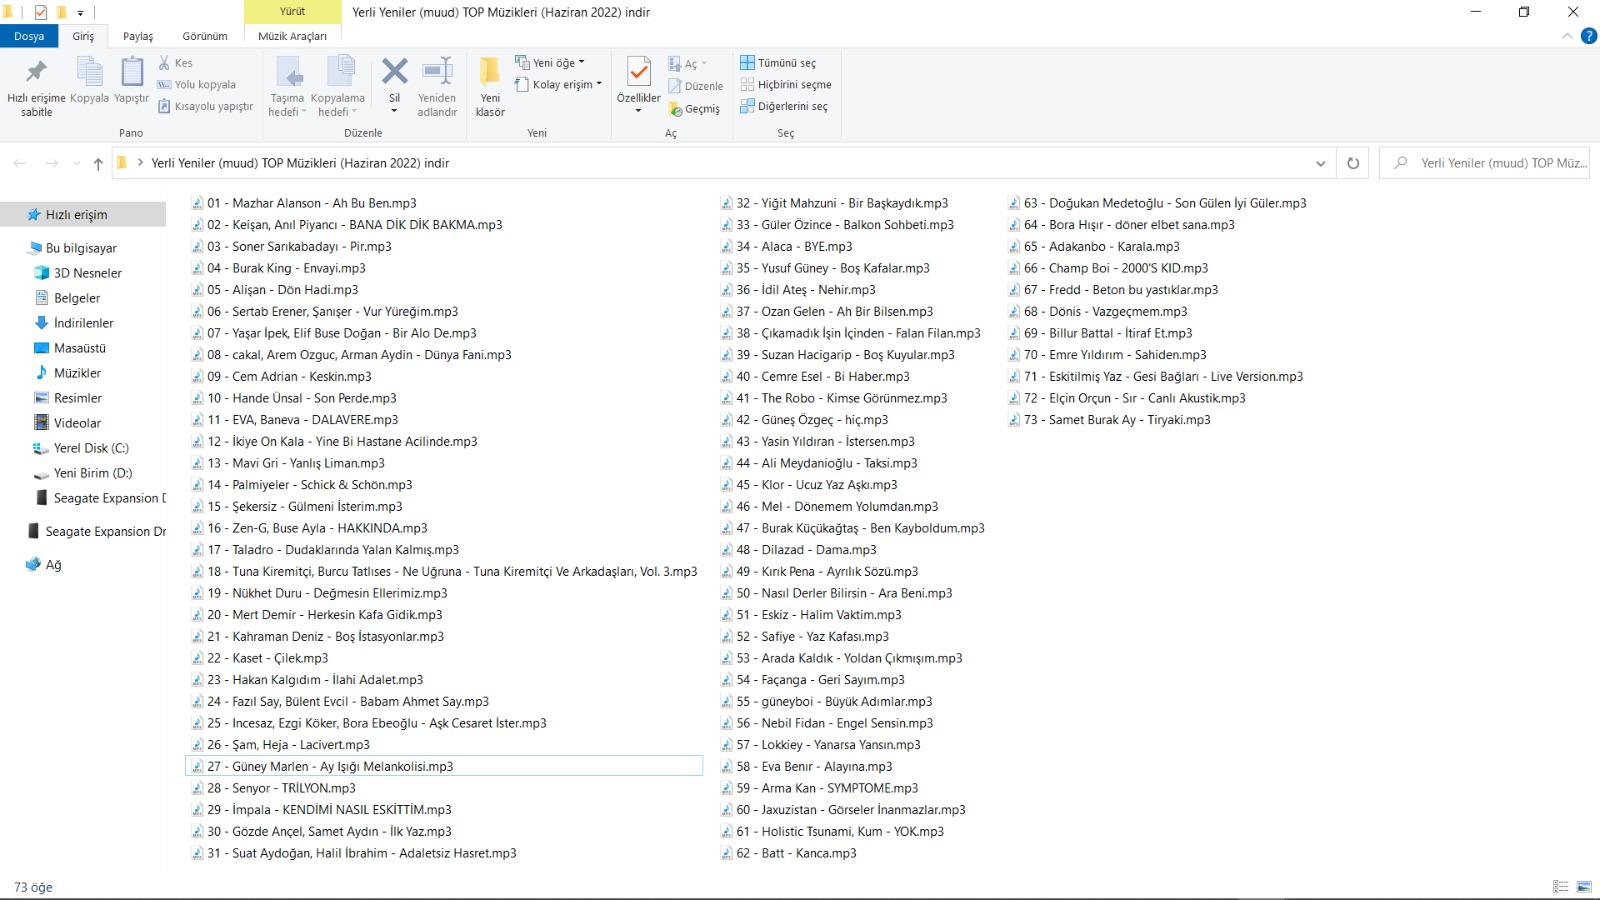Click Hiçbirini seçme in ribbon

pyautogui.click(x=786, y=85)
